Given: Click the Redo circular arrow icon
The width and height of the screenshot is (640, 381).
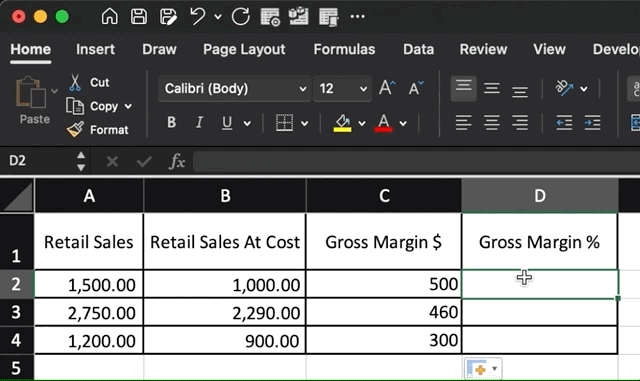Looking at the screenshot, I should click(x=240, y=17).
